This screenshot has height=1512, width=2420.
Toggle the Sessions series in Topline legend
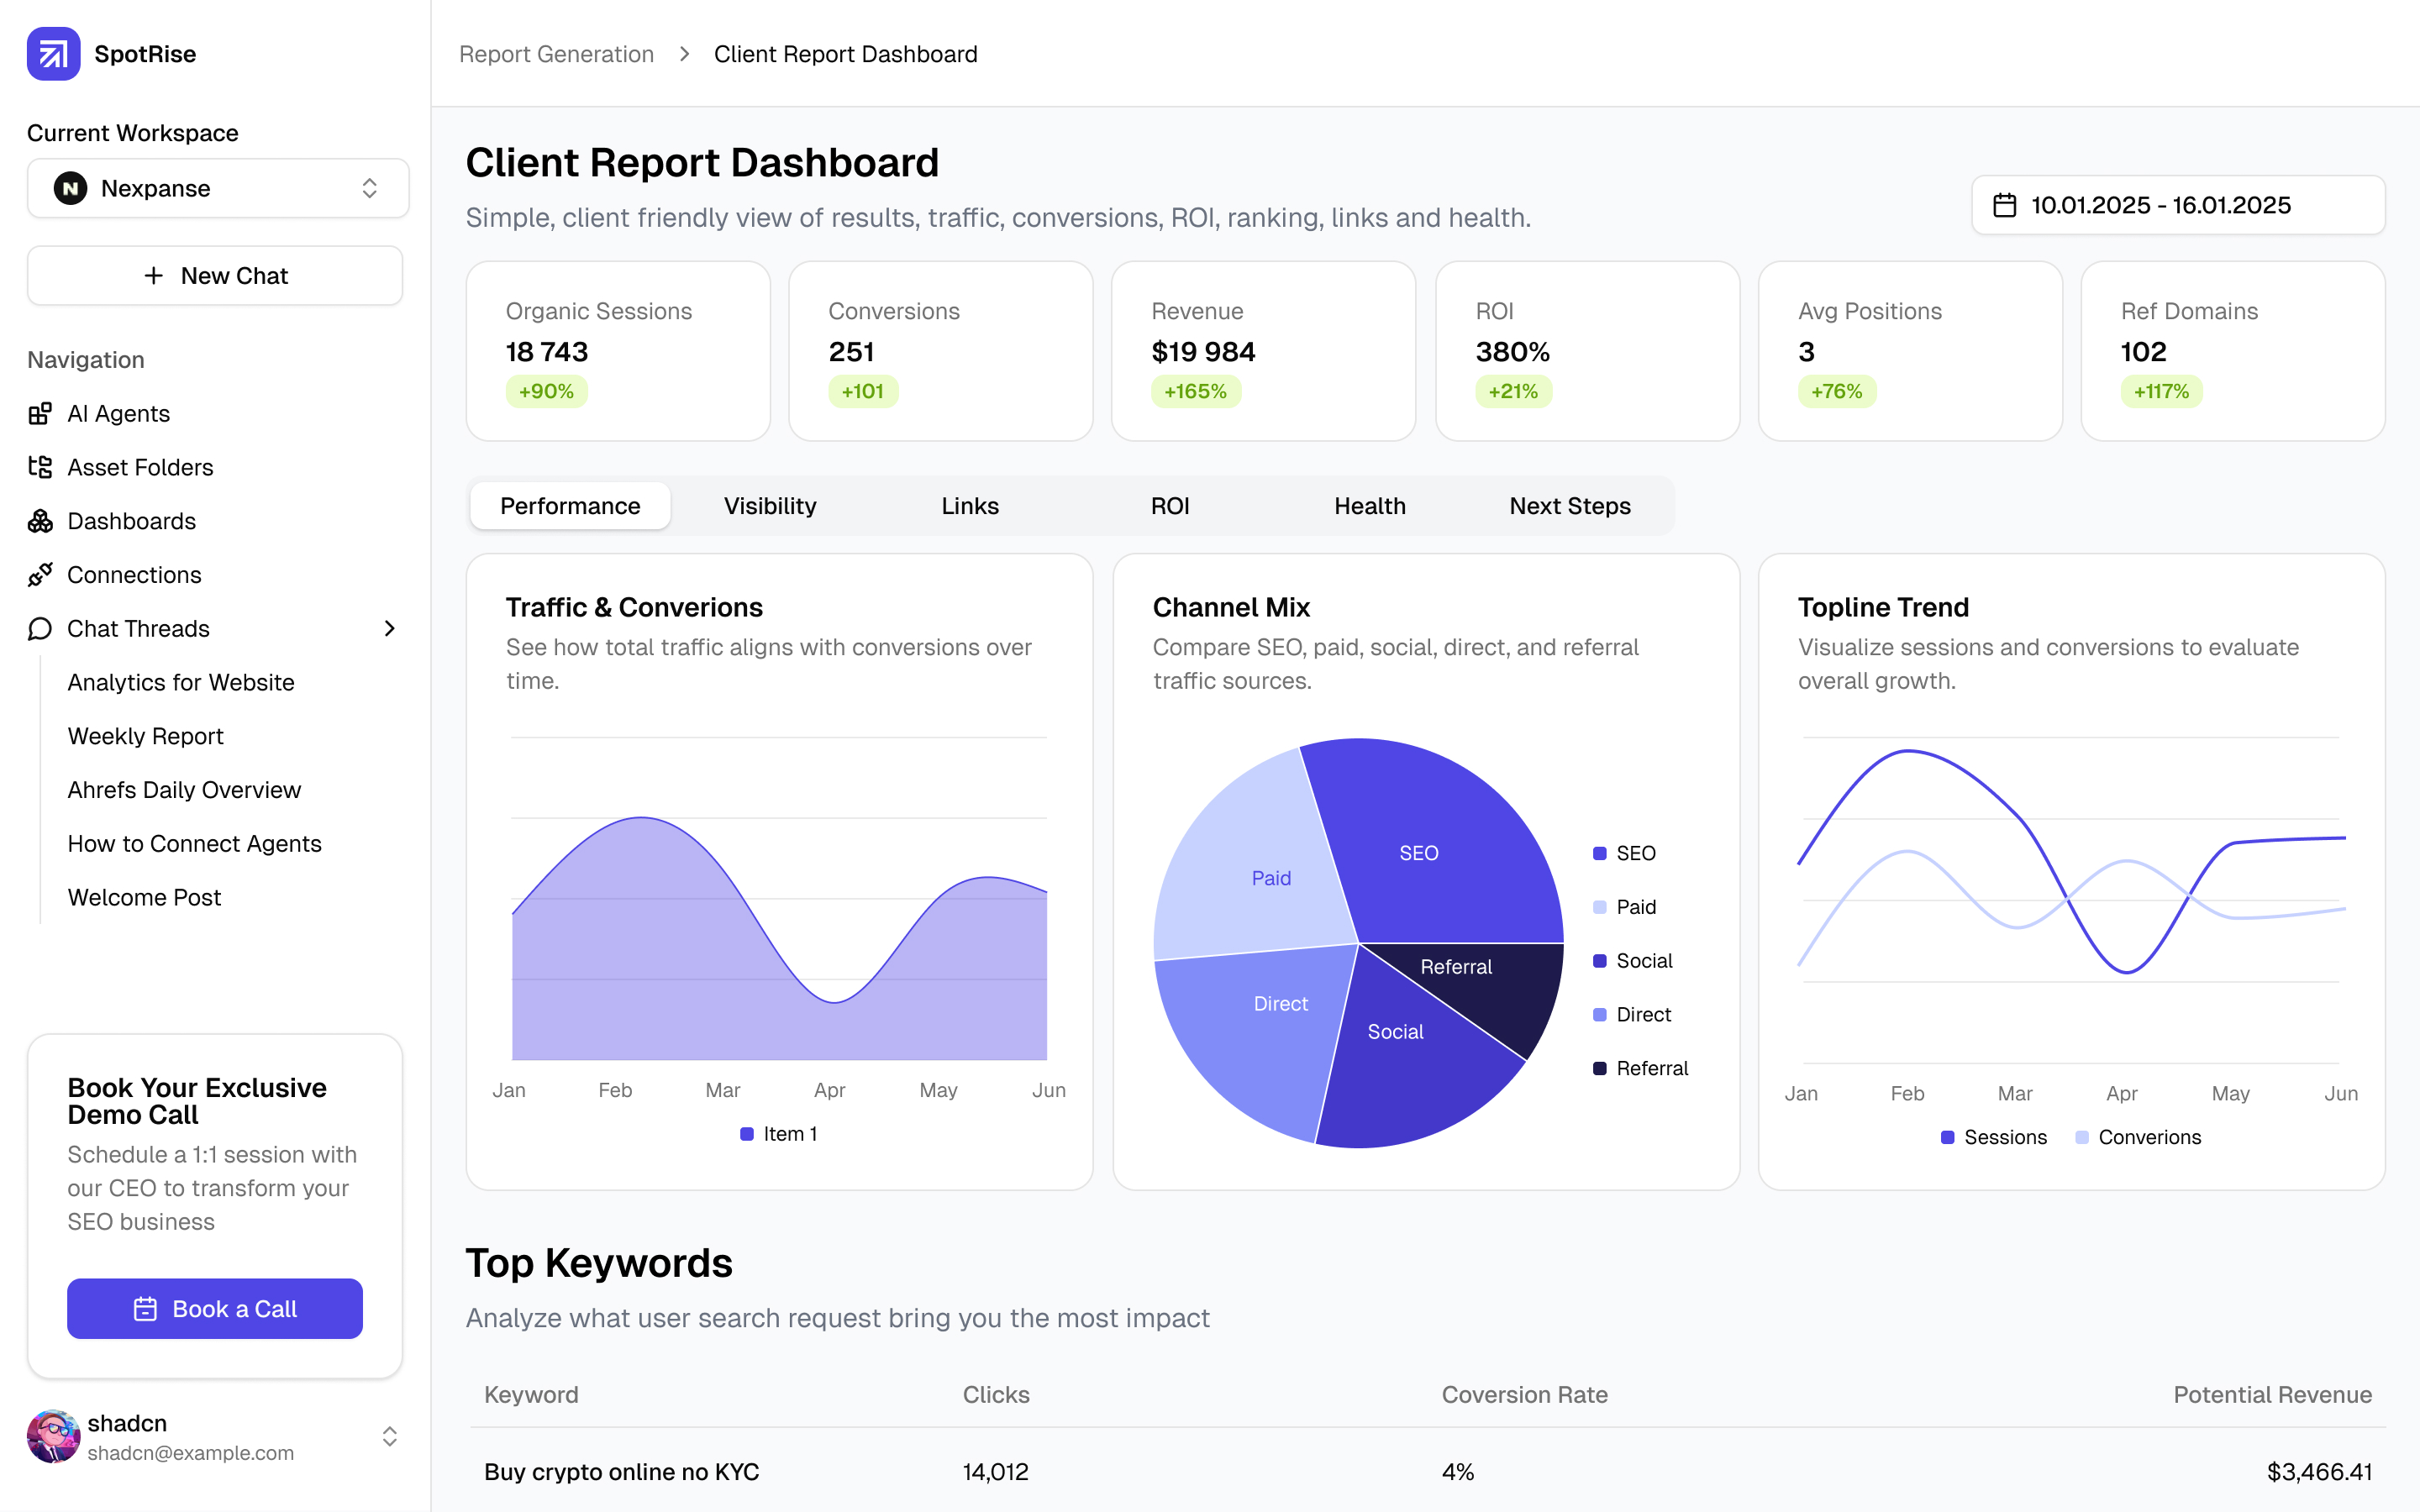[x=1993, y=1137]
